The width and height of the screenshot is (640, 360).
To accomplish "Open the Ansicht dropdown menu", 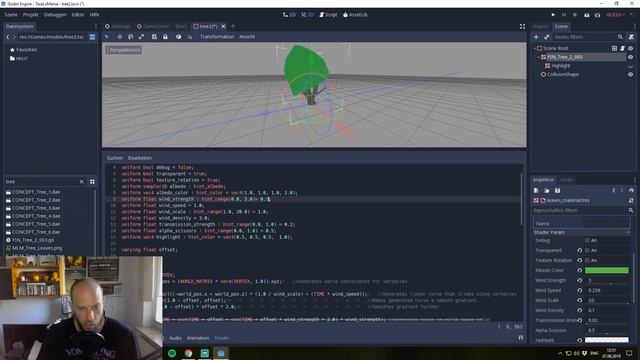I will click(247, 37).
